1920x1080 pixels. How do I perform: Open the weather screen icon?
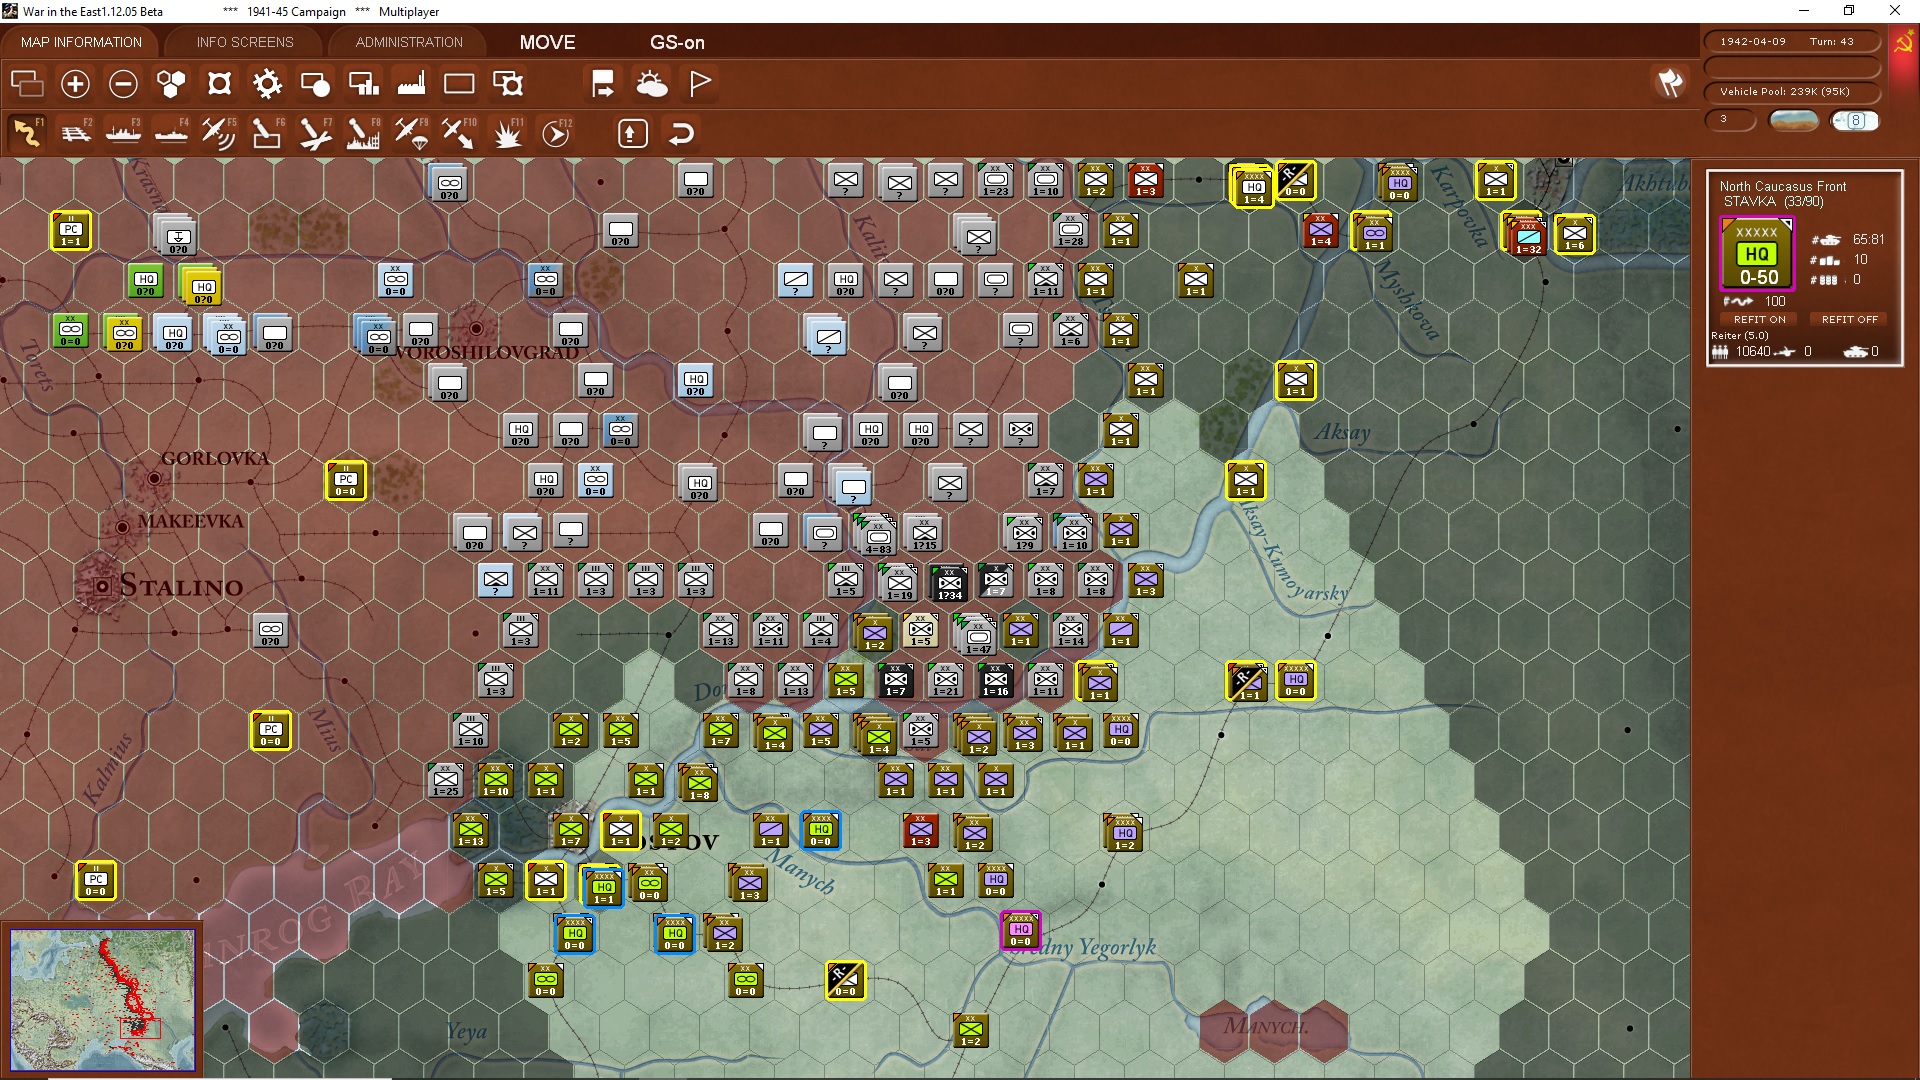click(x=652, y=84)
